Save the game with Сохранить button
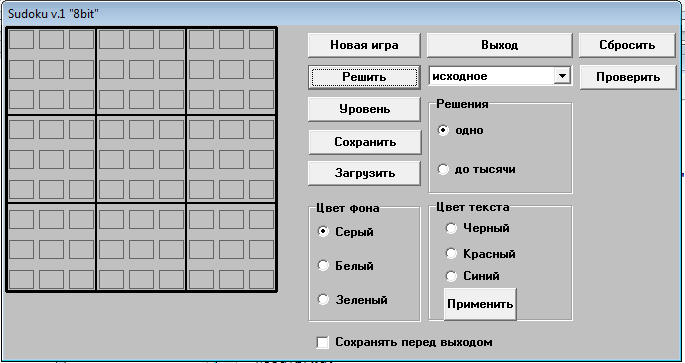685x363 pixels. click(x=365, y=142)
